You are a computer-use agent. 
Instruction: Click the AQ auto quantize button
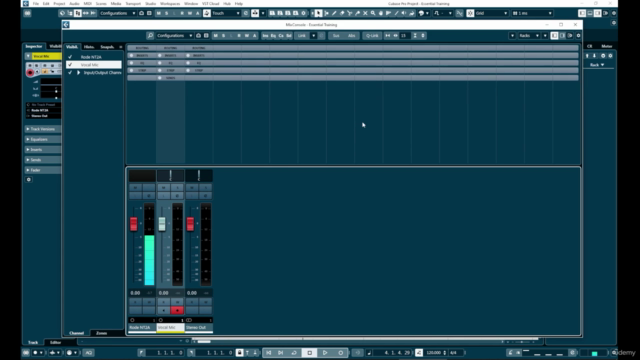89,353
